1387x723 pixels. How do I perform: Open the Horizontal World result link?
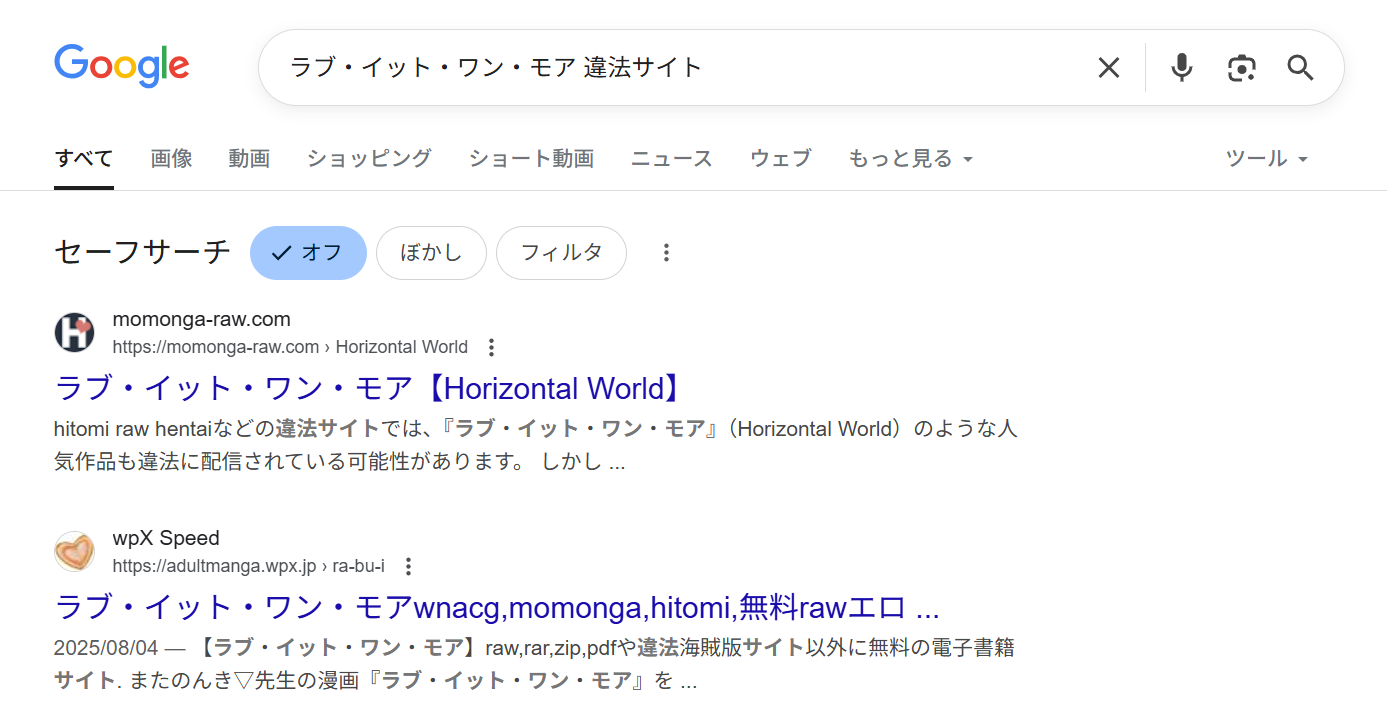pos(366,388)
